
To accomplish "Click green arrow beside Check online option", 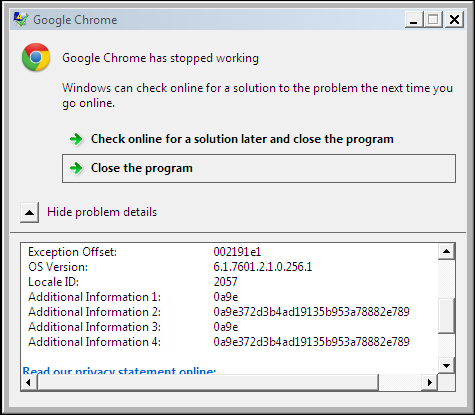I will tap(76, 139).
